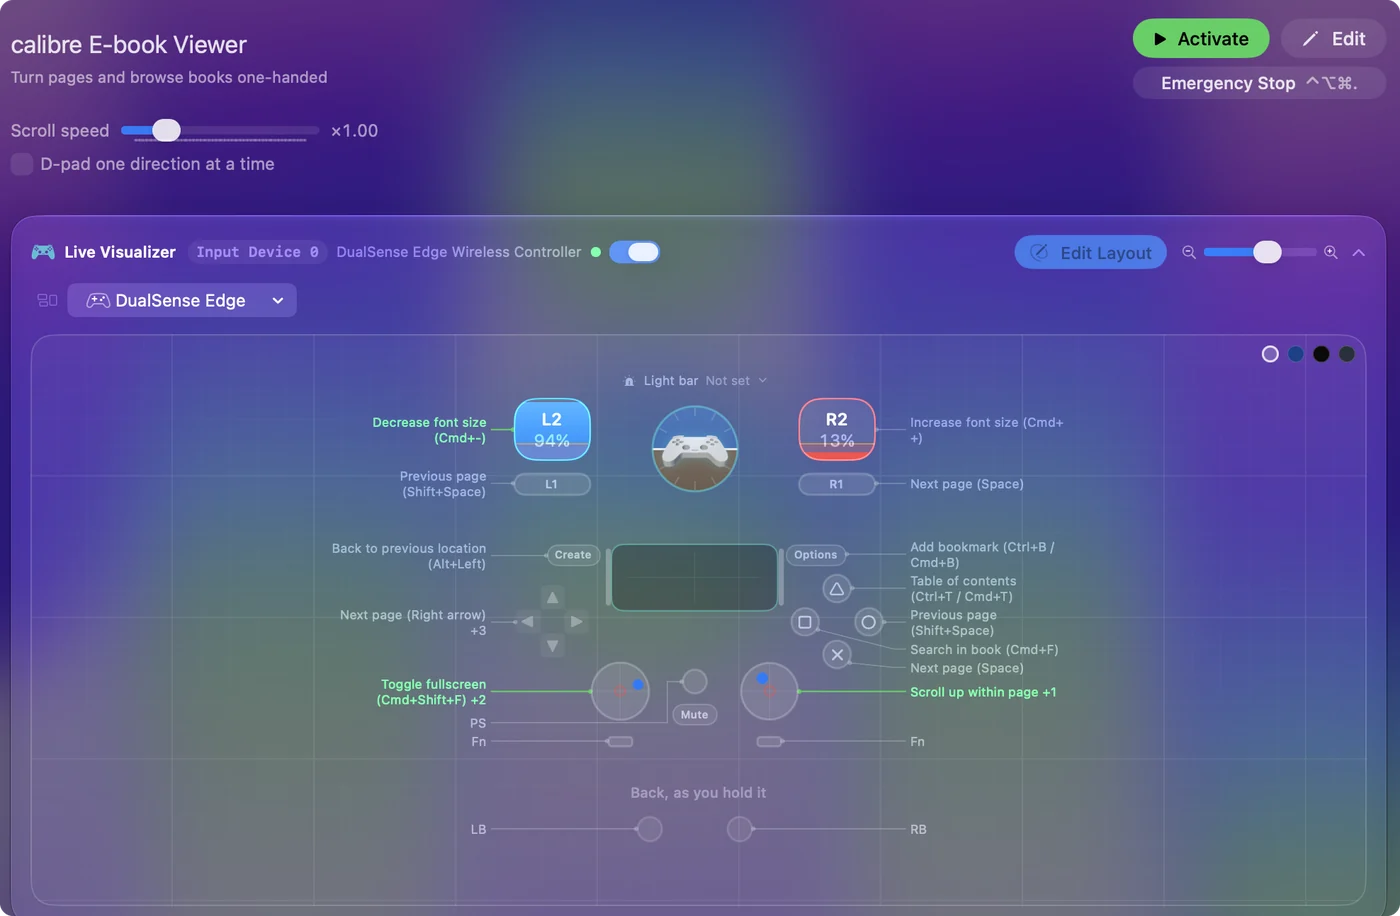This screenshot has width=1400, height=916.
Task: Enable D-pad one direction at a time
Action: 22,164
